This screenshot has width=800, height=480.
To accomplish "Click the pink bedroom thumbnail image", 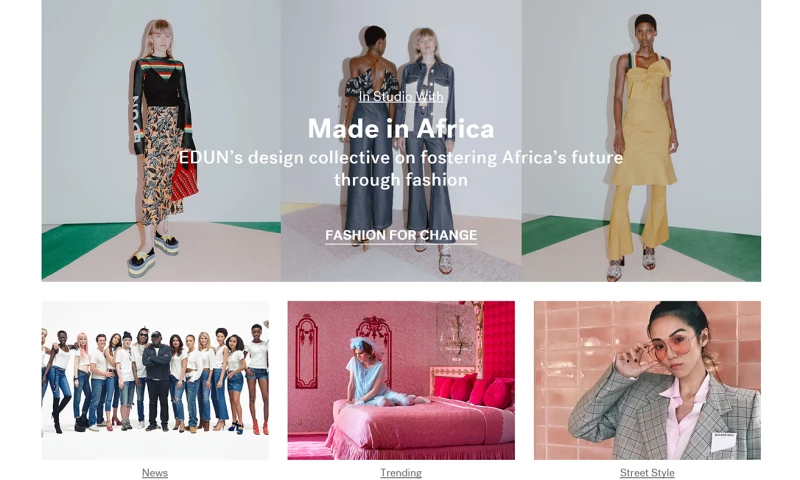I will click(x=401, y=380).
